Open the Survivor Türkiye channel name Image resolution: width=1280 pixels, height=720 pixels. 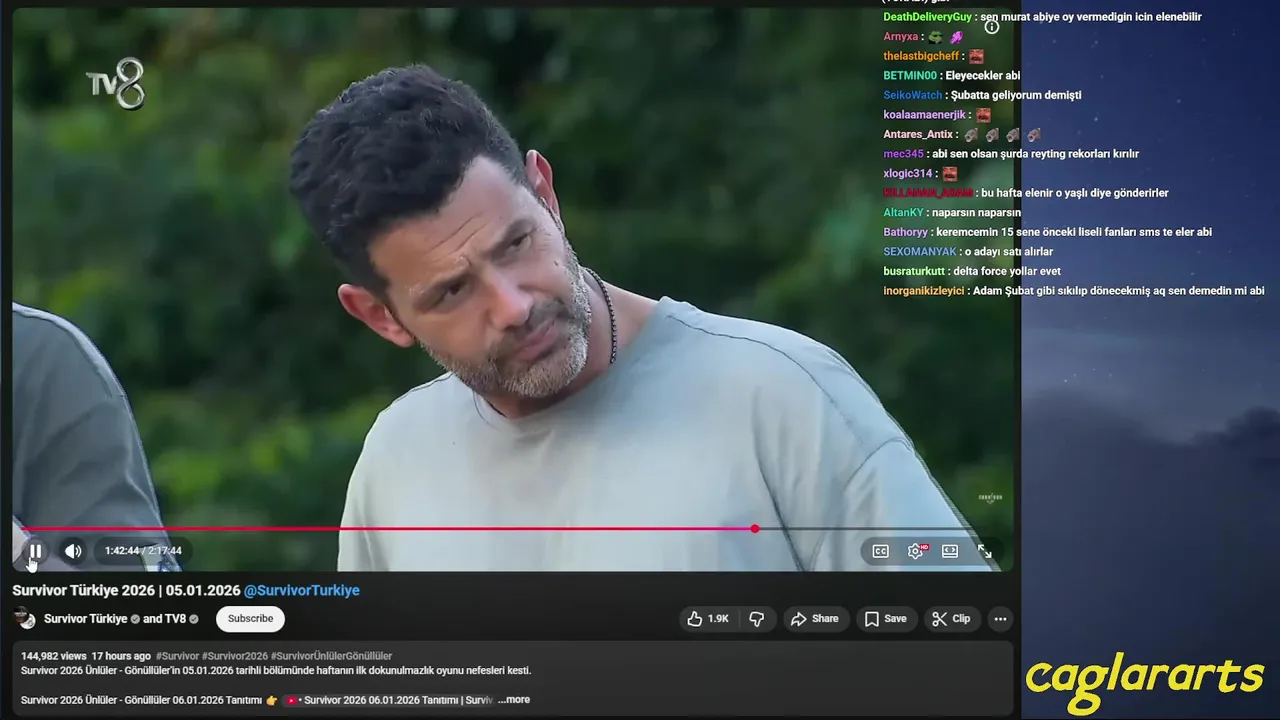pyautogui.click(x=85, y=619)
